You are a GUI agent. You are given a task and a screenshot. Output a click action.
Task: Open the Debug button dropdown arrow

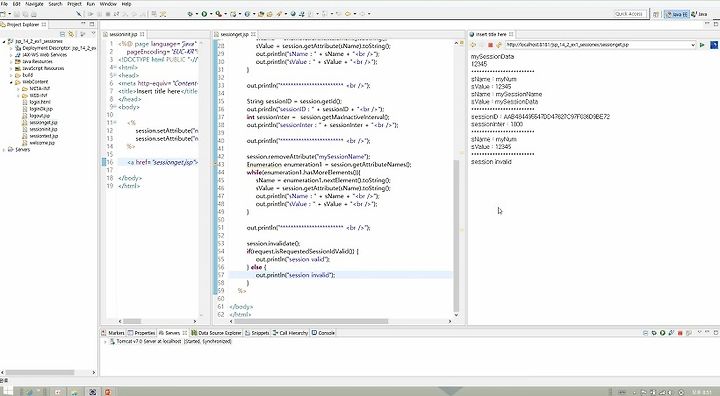pyautogui.click(x=196, y=14)
